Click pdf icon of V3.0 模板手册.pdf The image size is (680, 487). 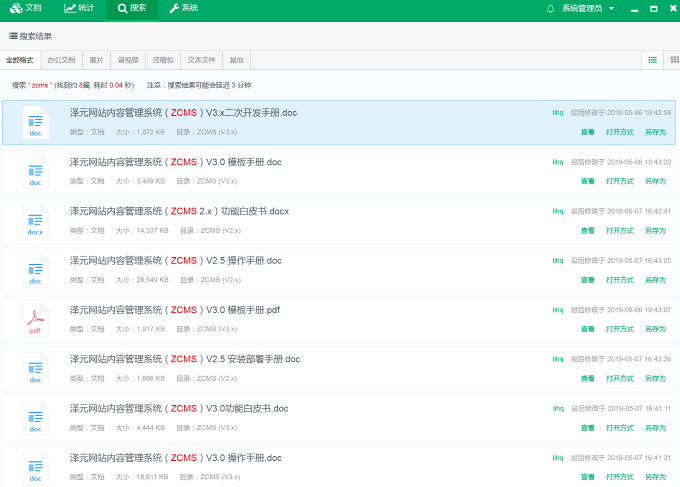pos(35,318)
